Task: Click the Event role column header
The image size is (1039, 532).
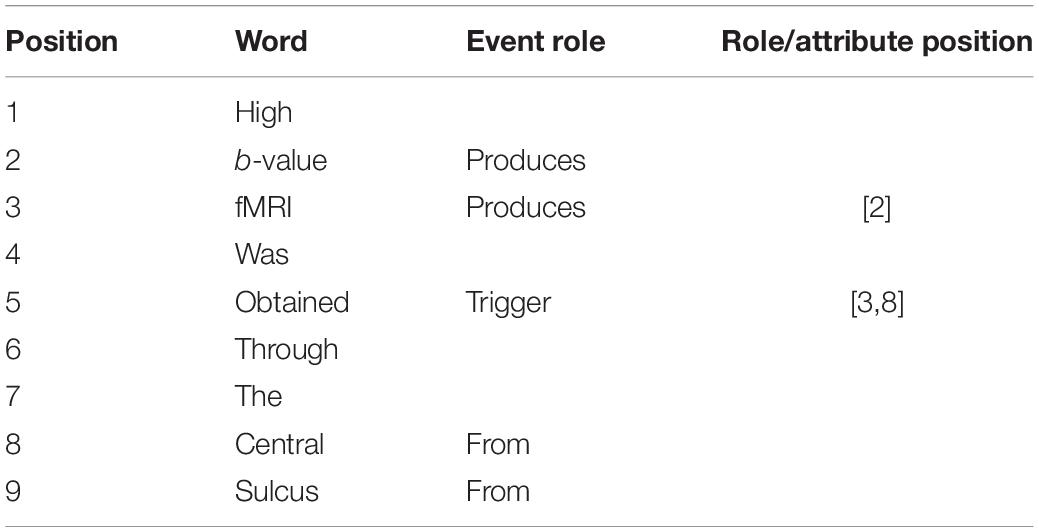Action: click(535, 42)
